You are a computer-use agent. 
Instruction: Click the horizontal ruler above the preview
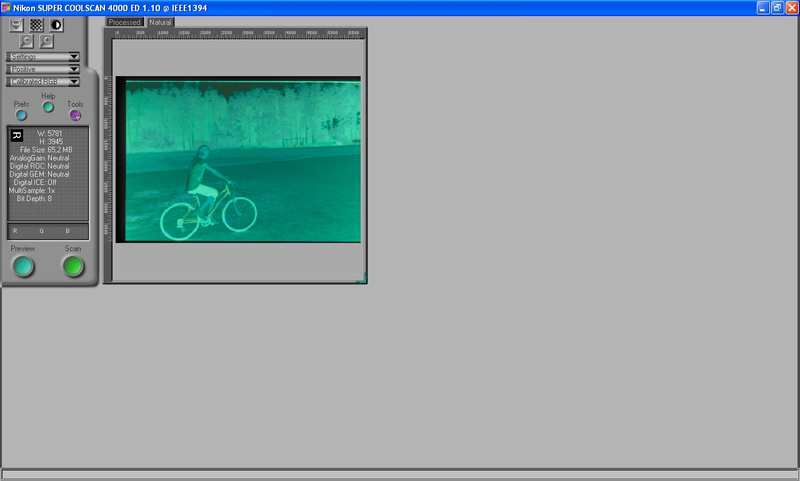tap(239, 33)
